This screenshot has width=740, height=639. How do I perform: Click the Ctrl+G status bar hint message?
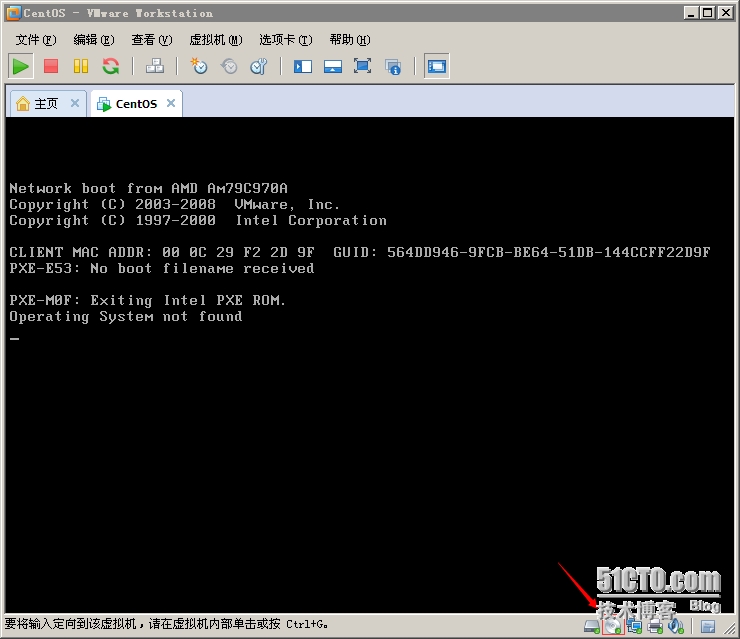pos(166,624)
